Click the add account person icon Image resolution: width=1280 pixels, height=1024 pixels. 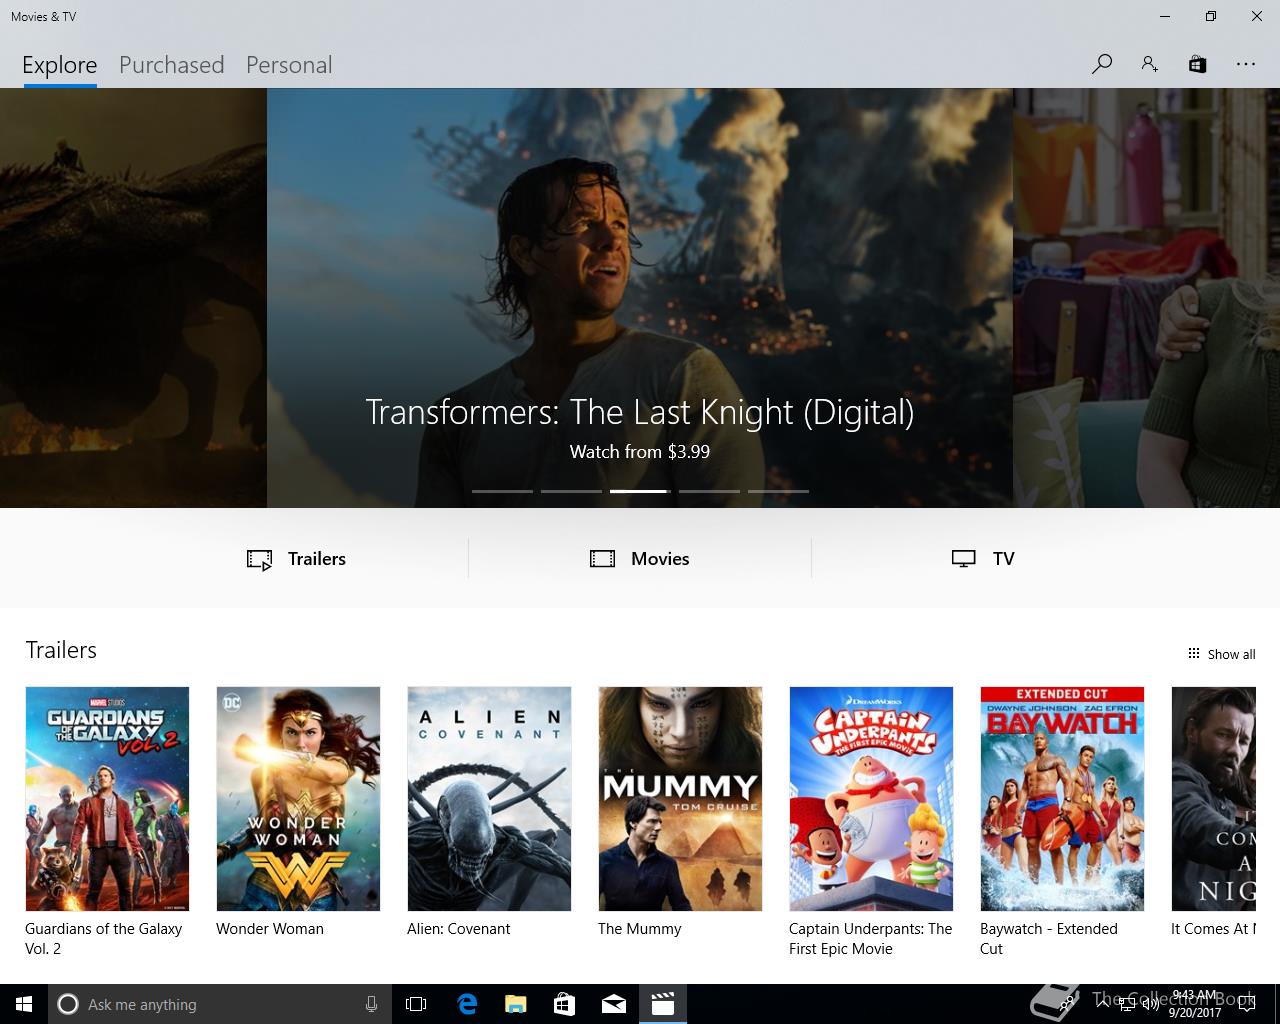coord(1149,64)
